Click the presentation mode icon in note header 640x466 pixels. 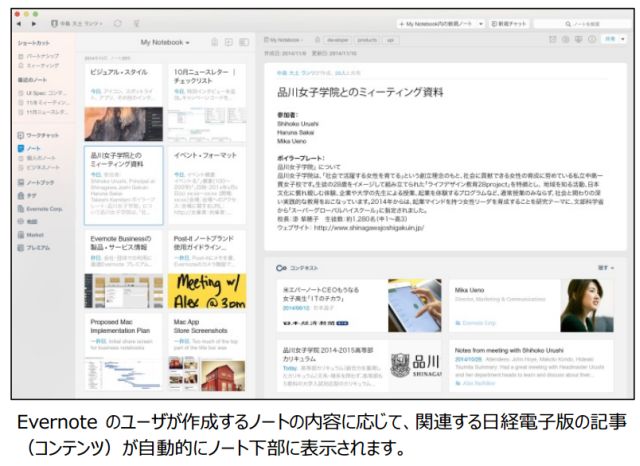click(x=578, y=39)
